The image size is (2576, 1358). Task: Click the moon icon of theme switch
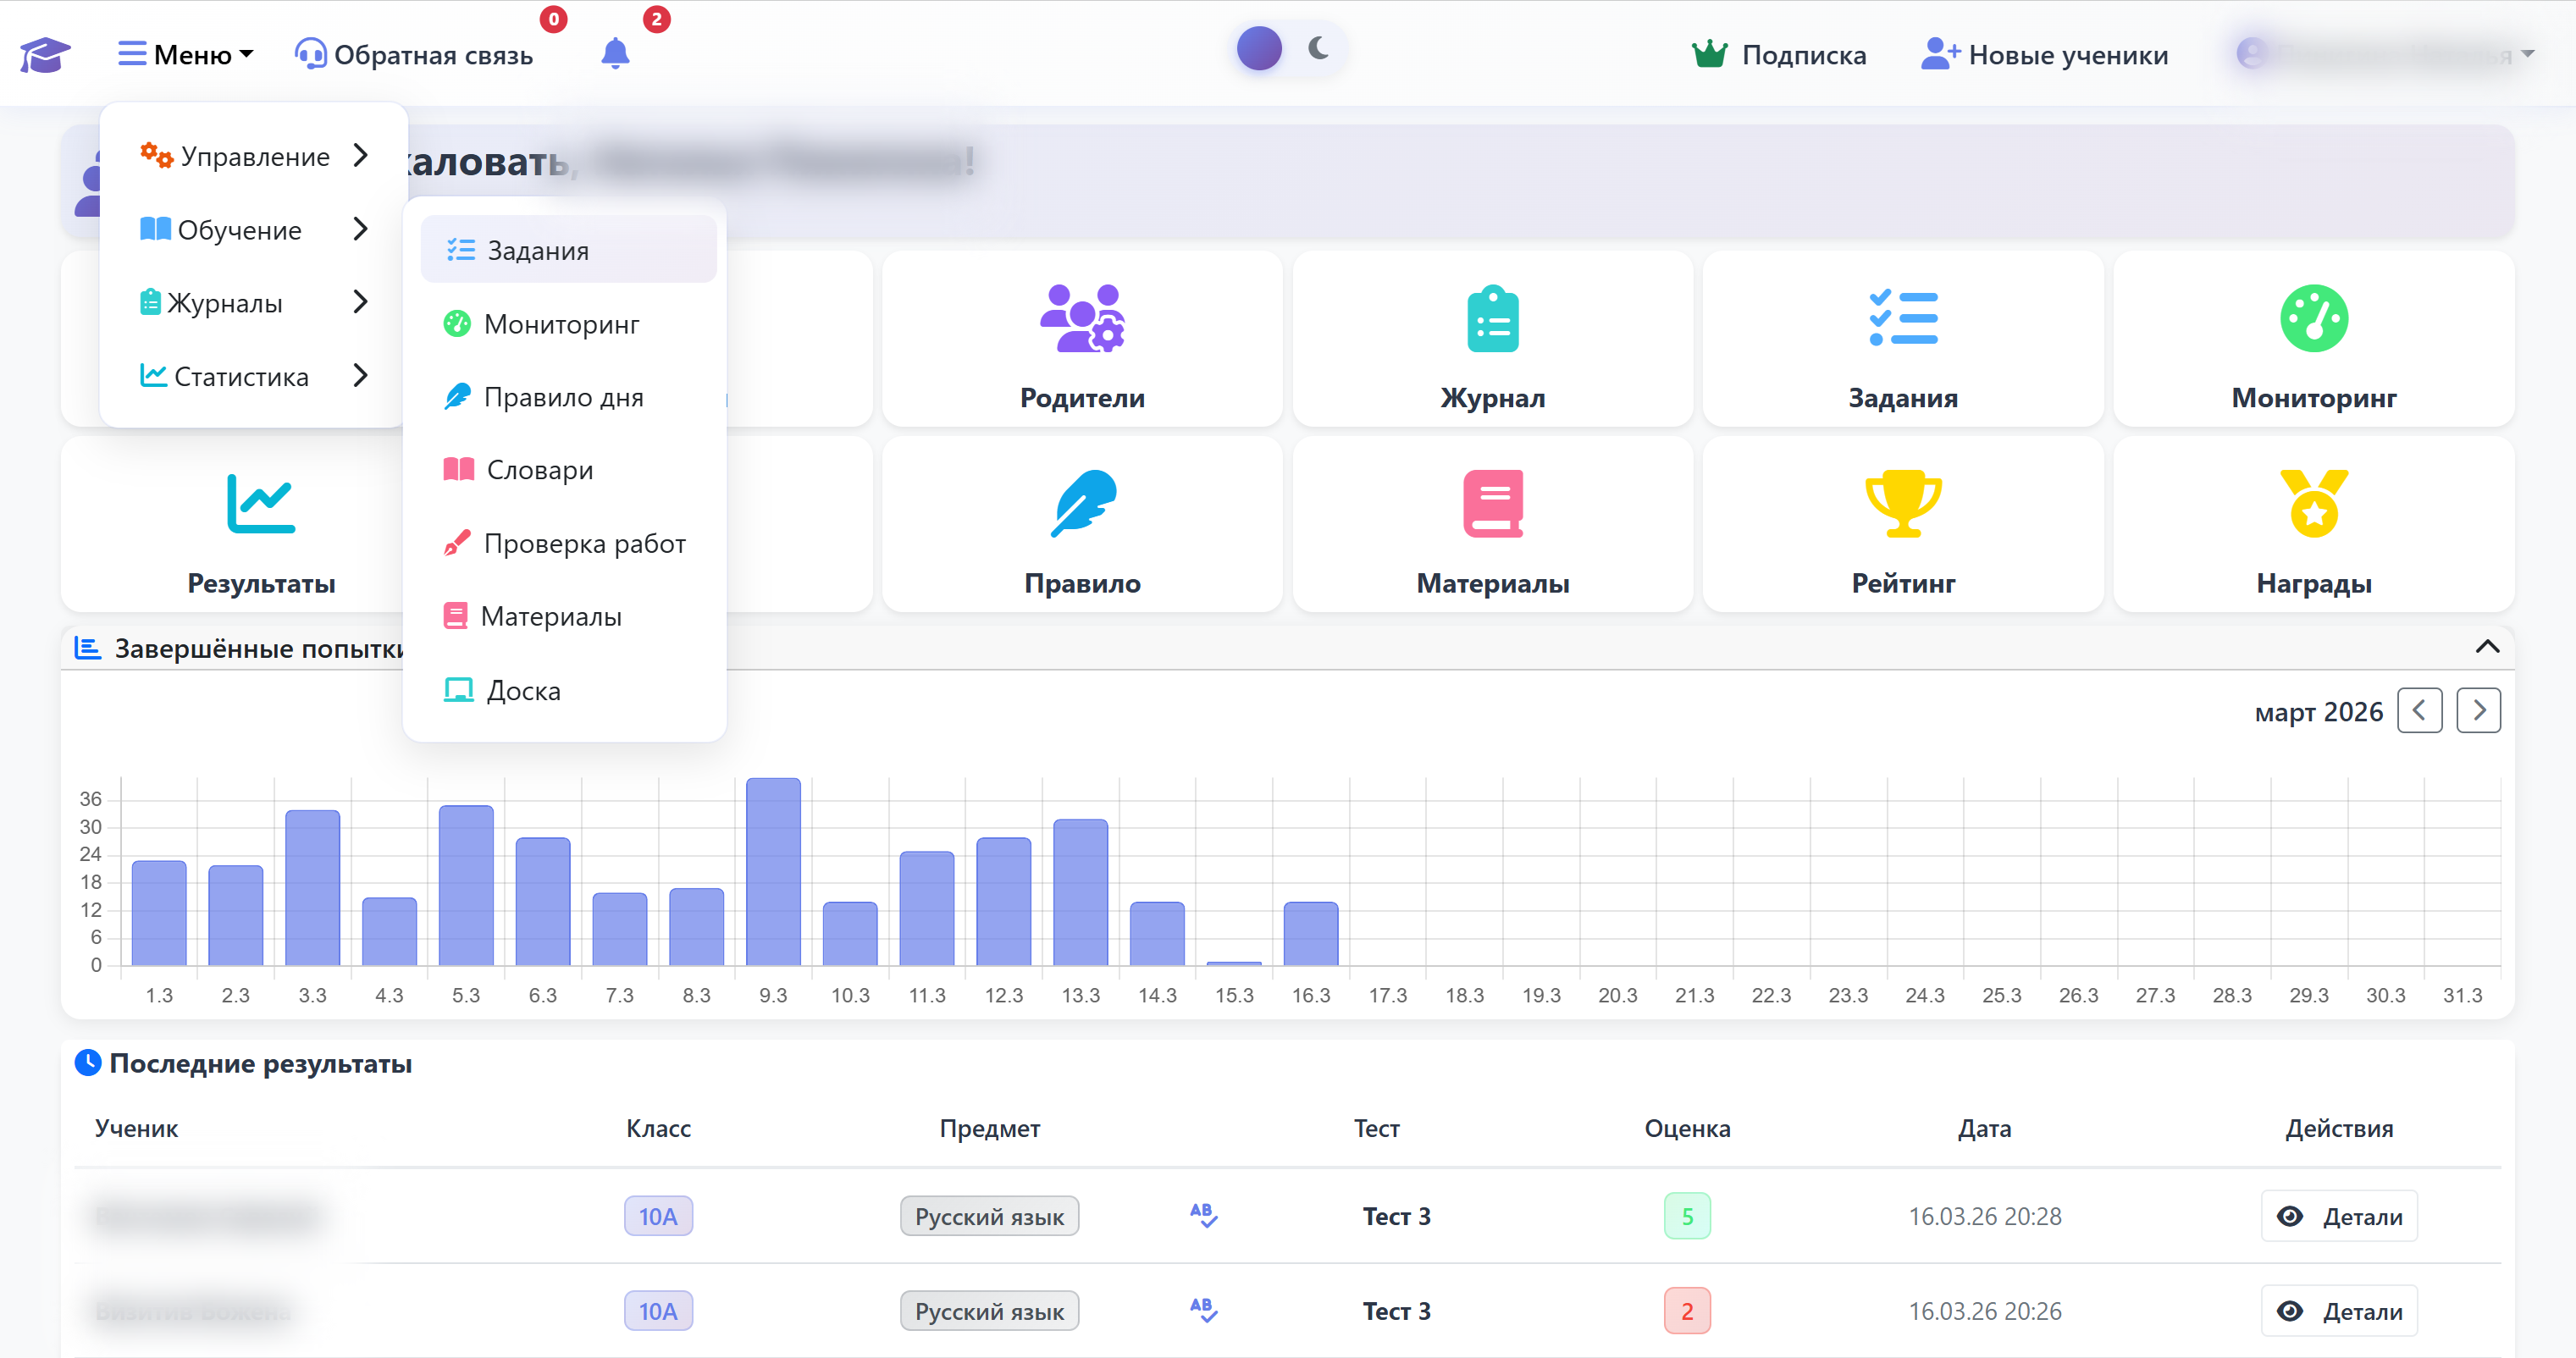(1318, 48)
